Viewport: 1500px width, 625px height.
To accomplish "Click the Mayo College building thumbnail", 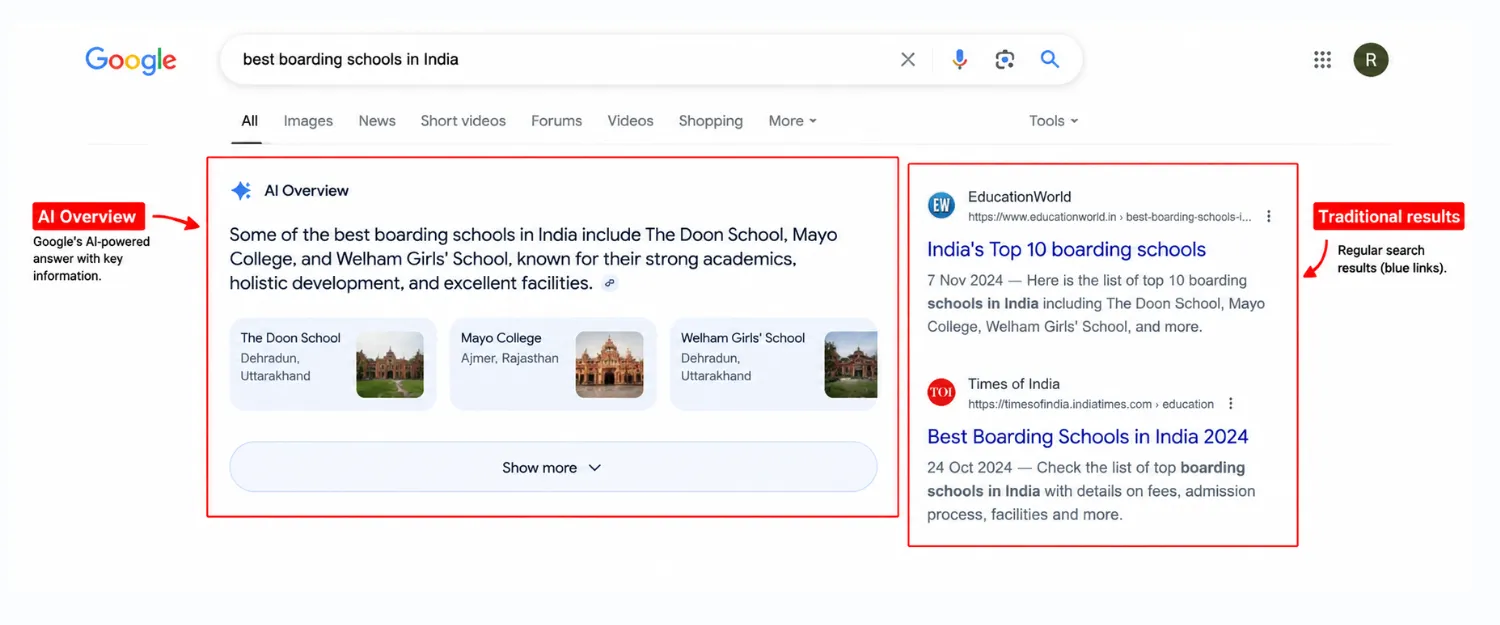I will coord(610,365).
